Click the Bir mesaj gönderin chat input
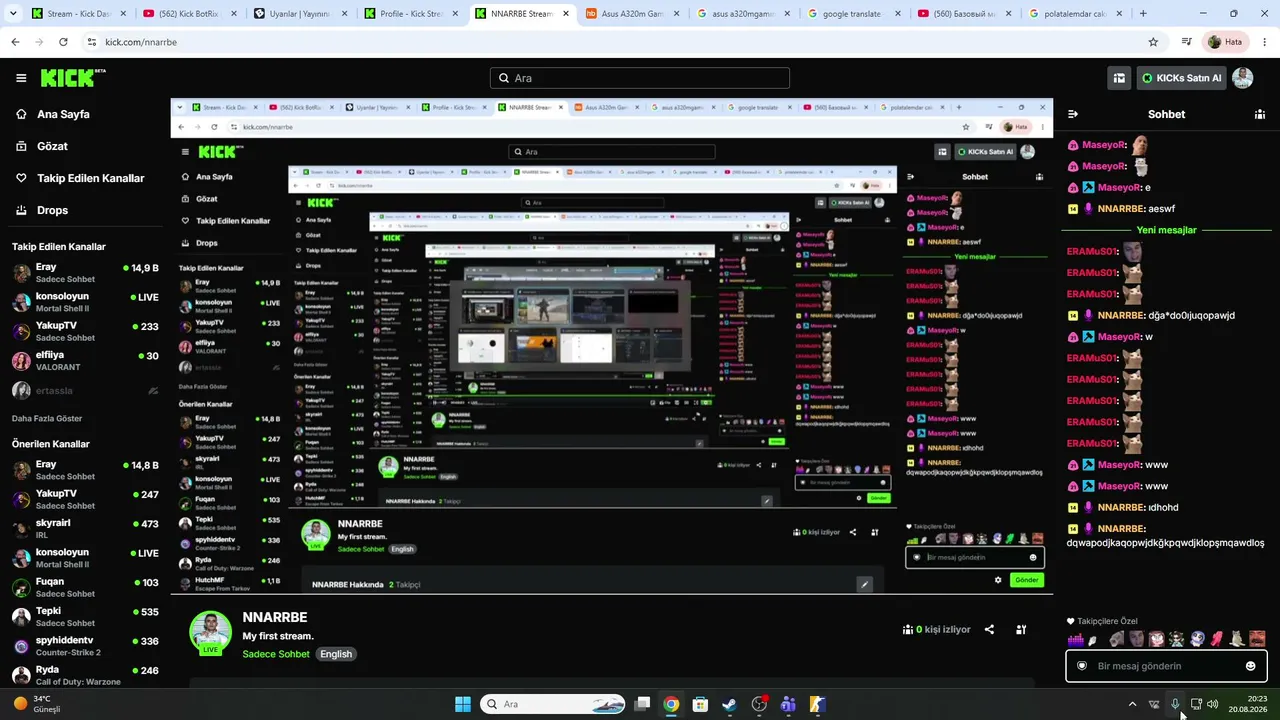The height and width of the screenshot is (720, 1280). point(1166,666)
